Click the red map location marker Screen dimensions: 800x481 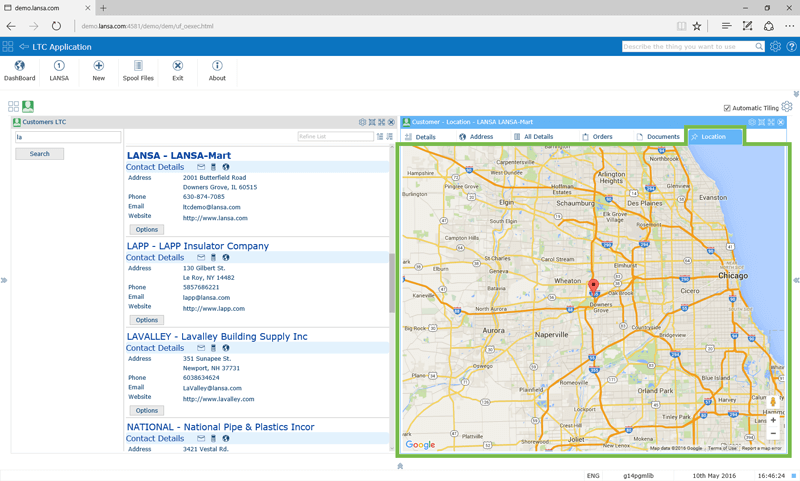tap(593, 286)
